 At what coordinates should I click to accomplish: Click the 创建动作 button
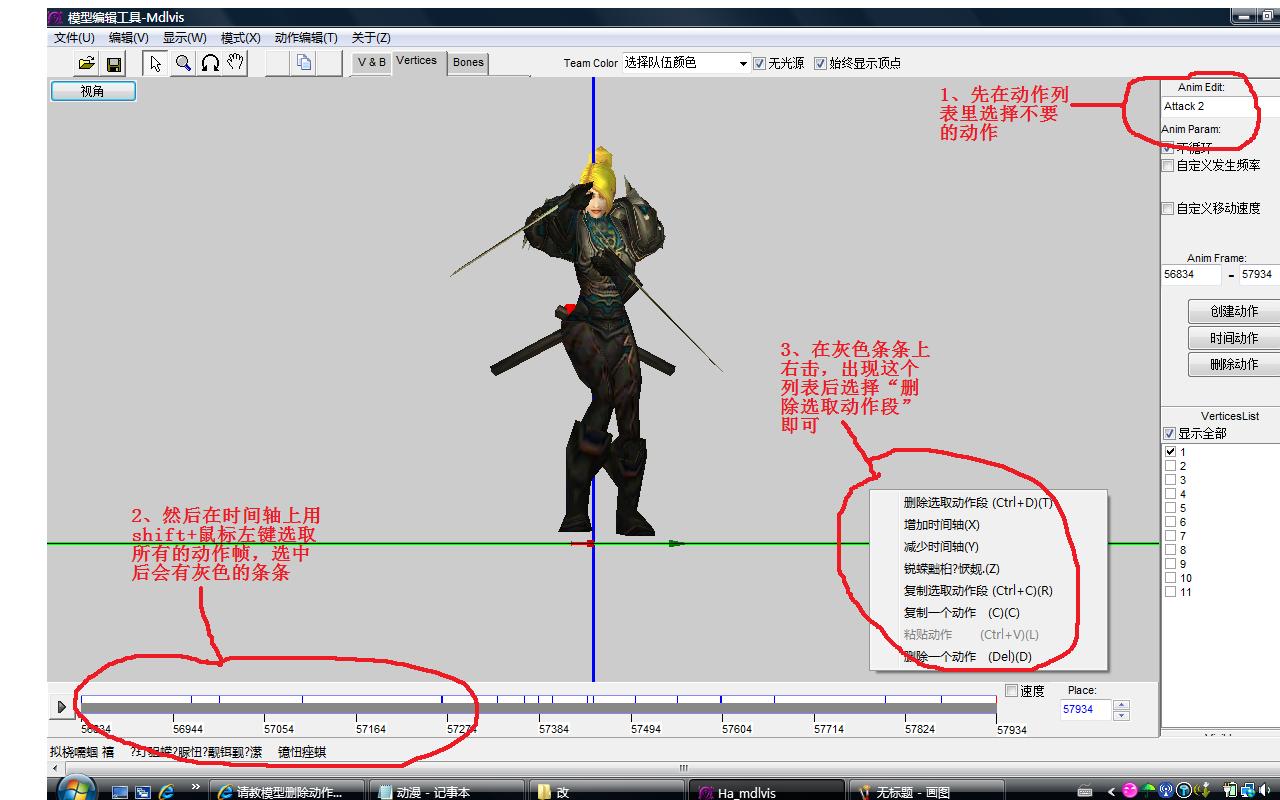[x=1234, y=312]
